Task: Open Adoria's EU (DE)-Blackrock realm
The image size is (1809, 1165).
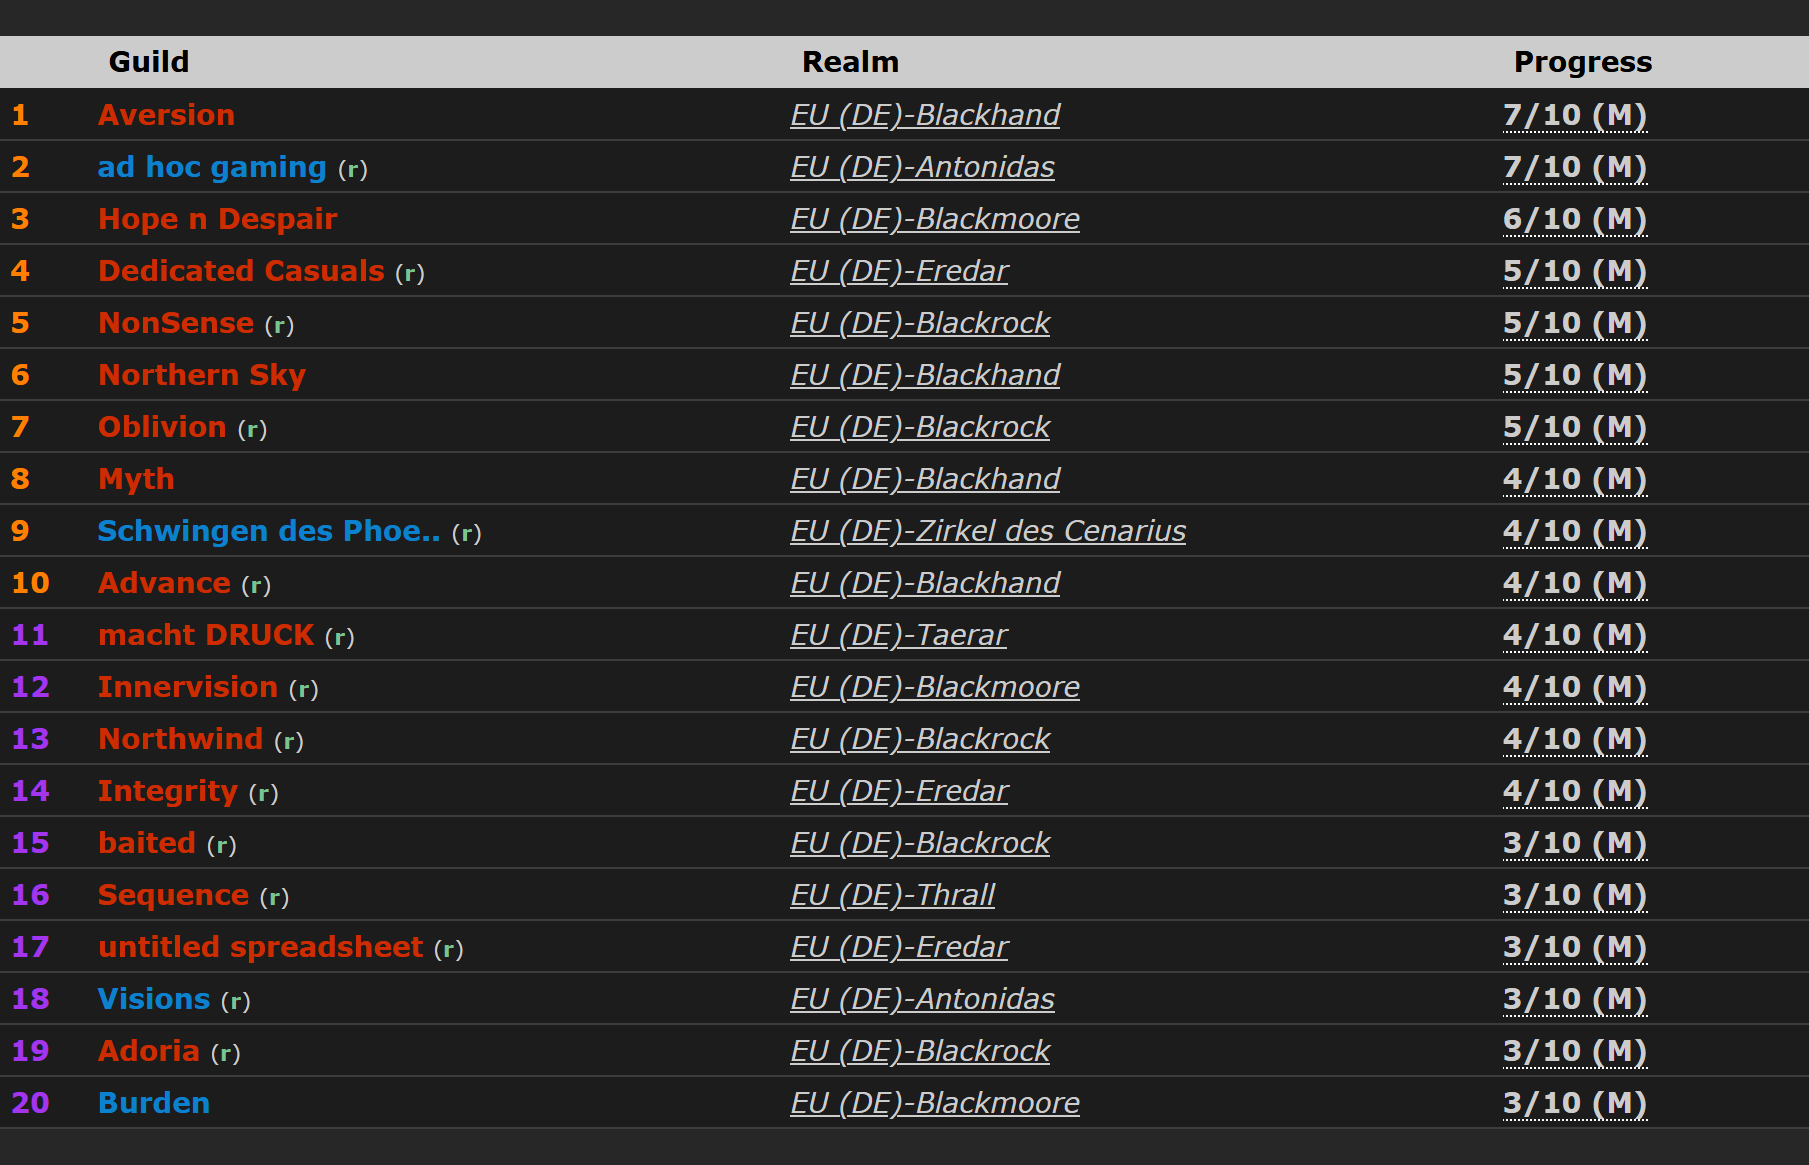Action: coord(920,1051)
